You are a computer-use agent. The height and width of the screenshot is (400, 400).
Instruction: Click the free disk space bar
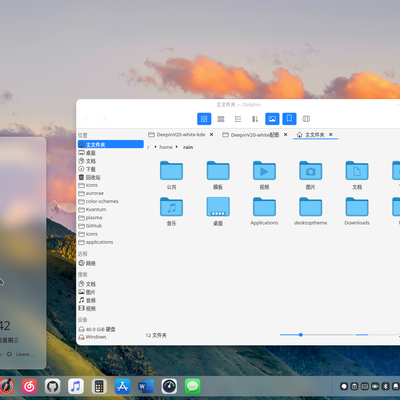click(377, 335)
